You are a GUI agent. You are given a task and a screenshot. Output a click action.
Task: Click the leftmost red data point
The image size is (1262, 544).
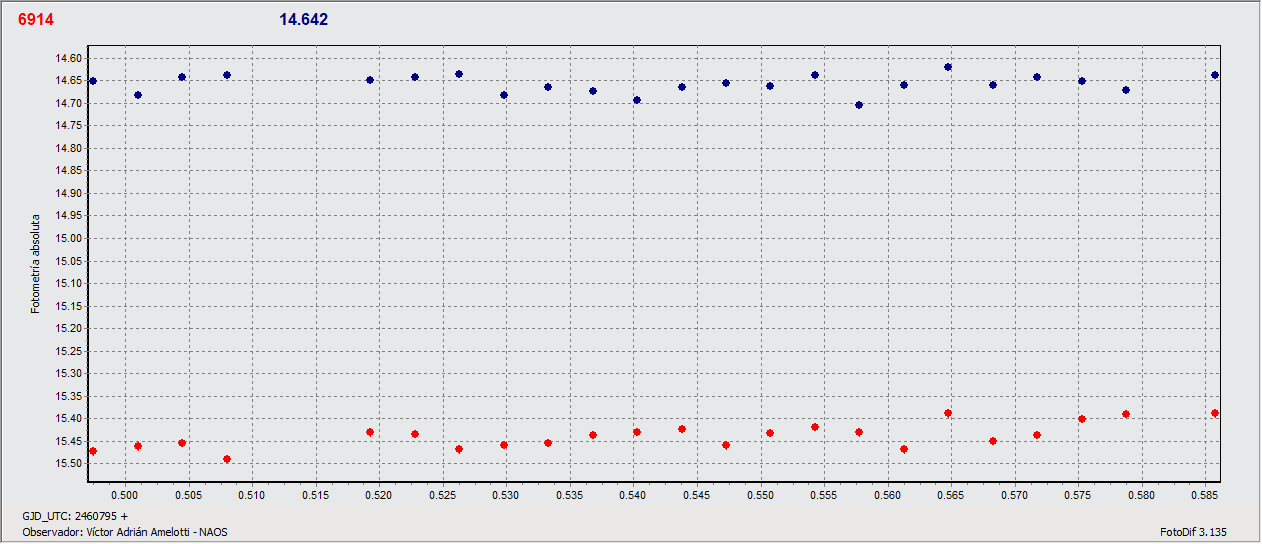tap(93, 451)
